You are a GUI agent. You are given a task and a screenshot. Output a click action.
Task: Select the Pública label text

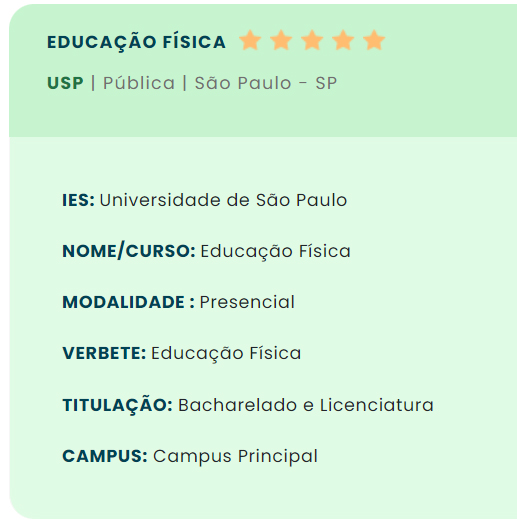point(139,83)
